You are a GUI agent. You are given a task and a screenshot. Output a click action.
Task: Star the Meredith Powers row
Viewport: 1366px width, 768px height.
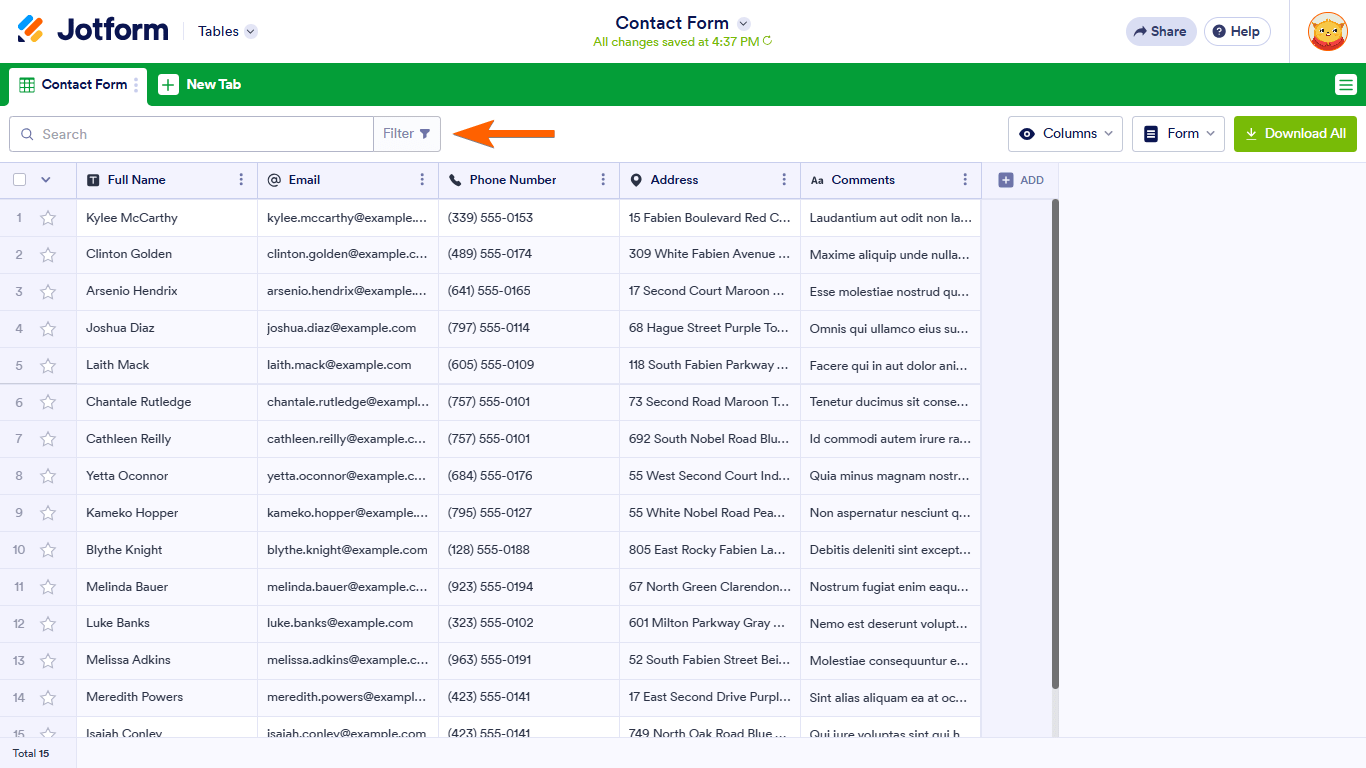(48, 698)
